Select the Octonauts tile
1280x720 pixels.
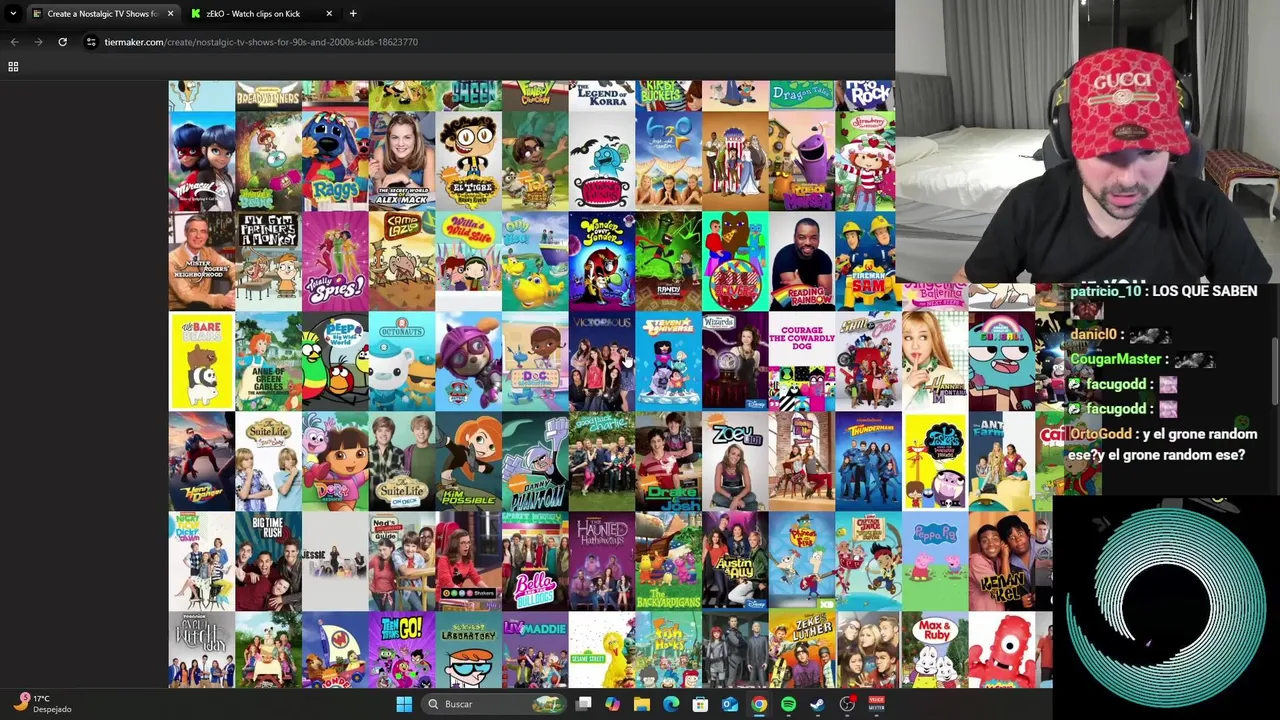click(402, 361)
